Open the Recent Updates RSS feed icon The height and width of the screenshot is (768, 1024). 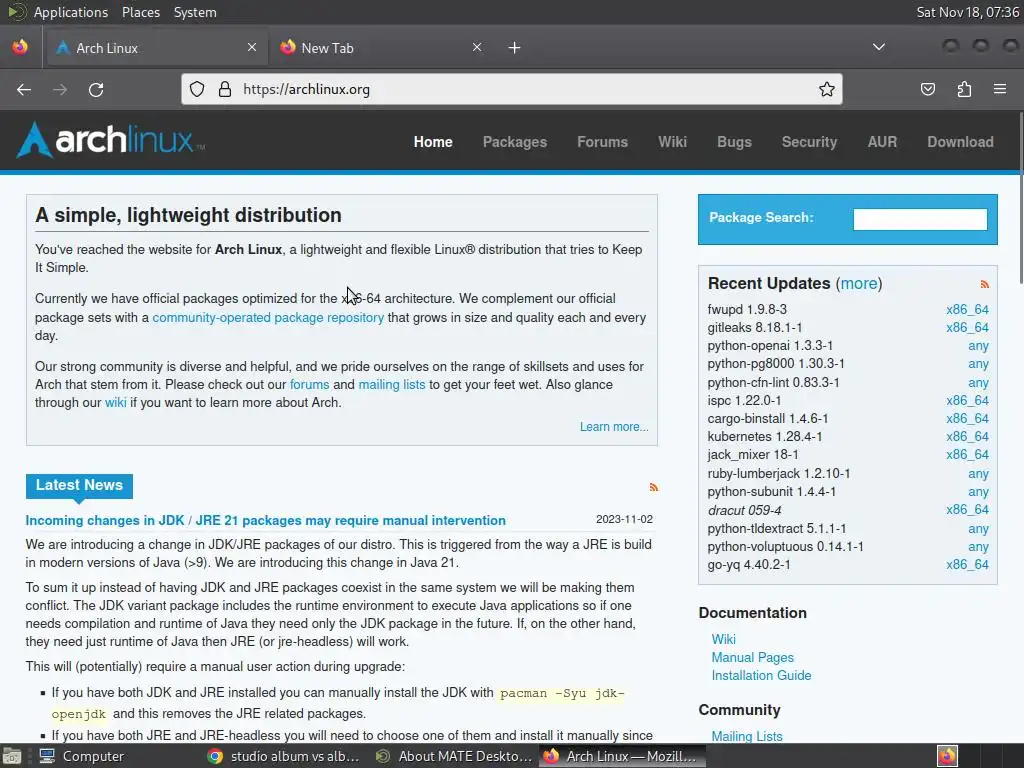tap(985, 284)
